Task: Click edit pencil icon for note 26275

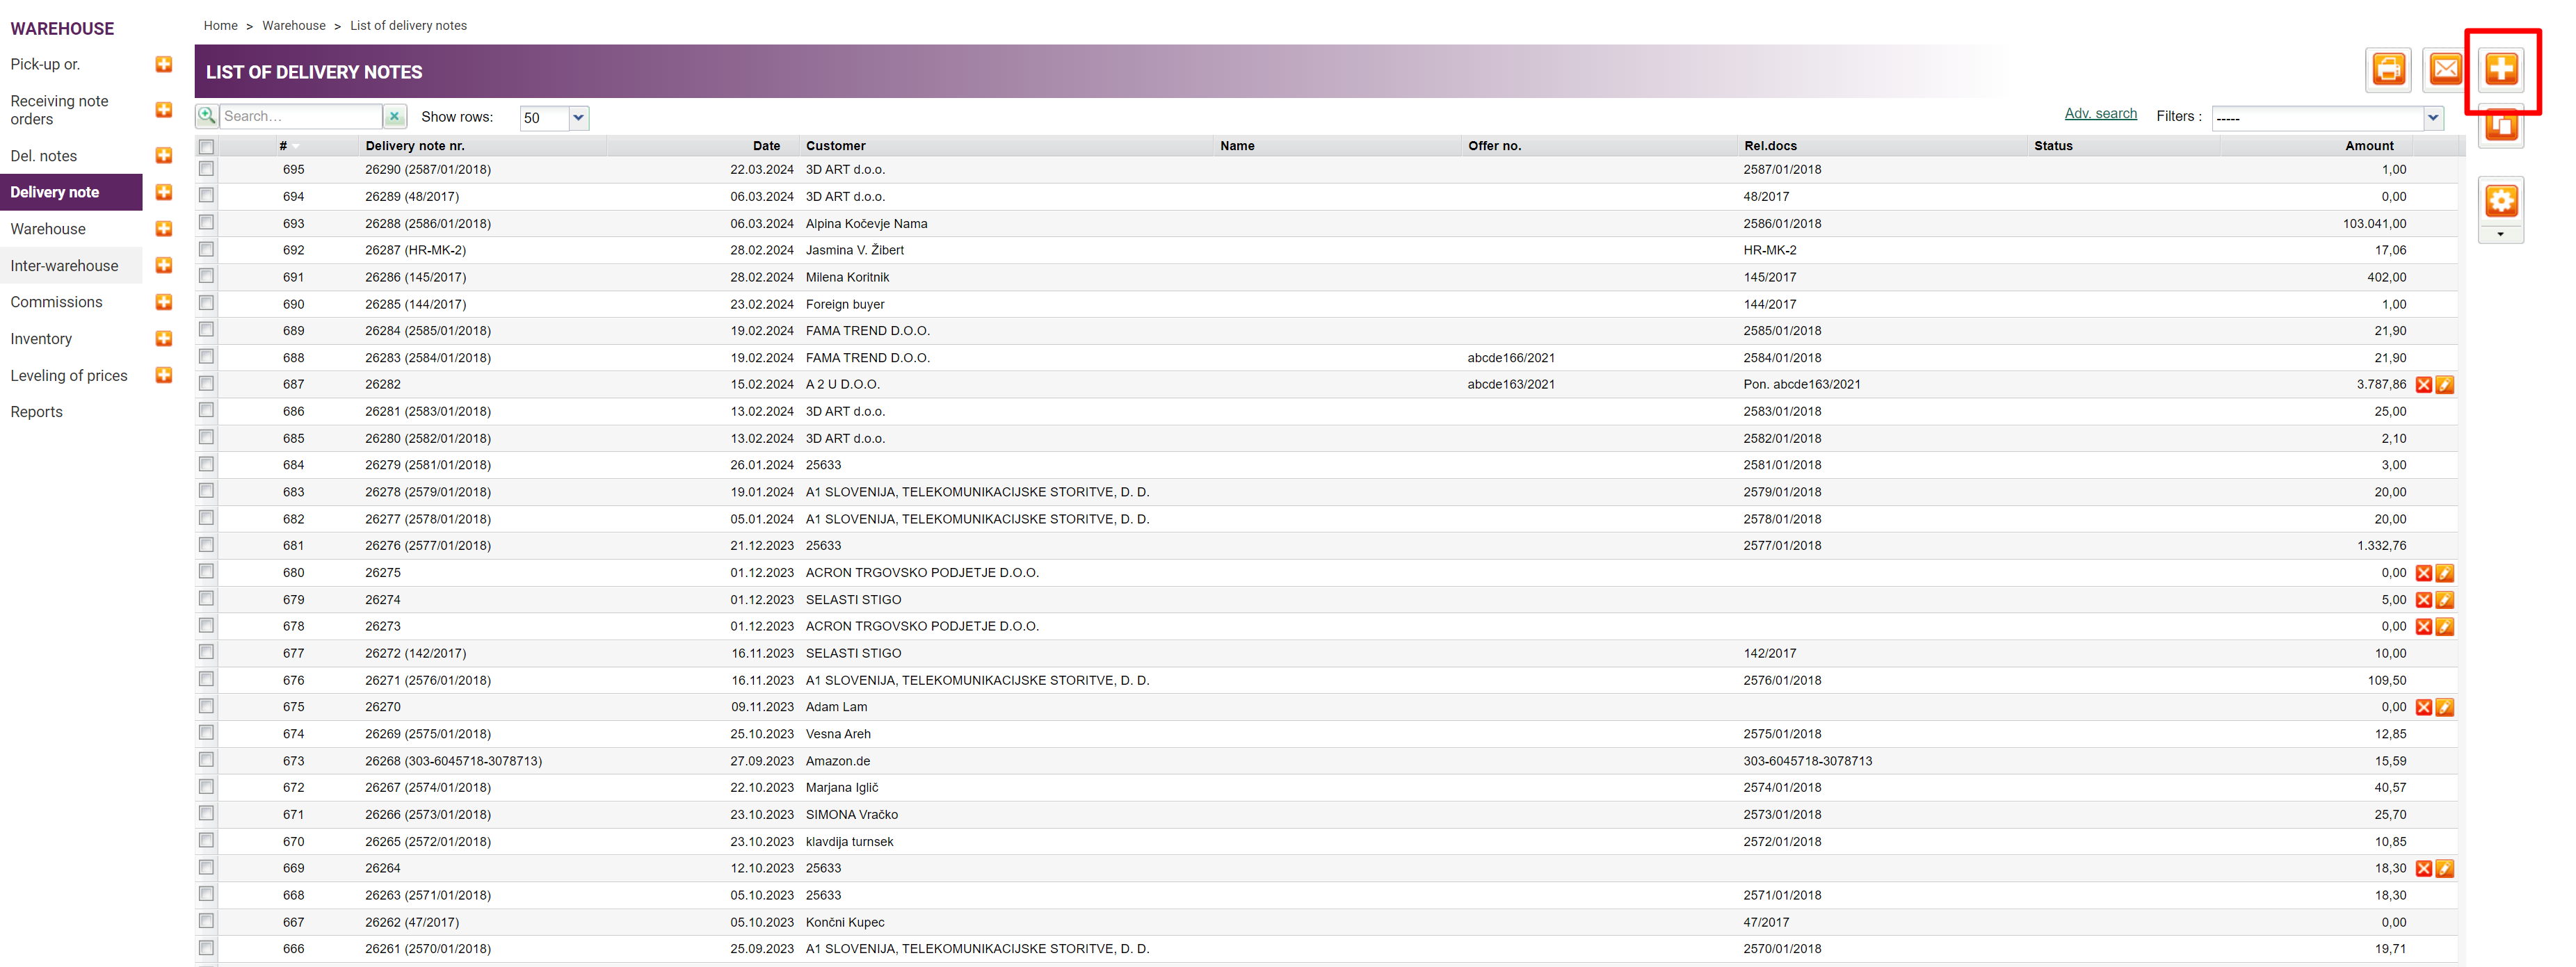Action: pos(2444,573)
